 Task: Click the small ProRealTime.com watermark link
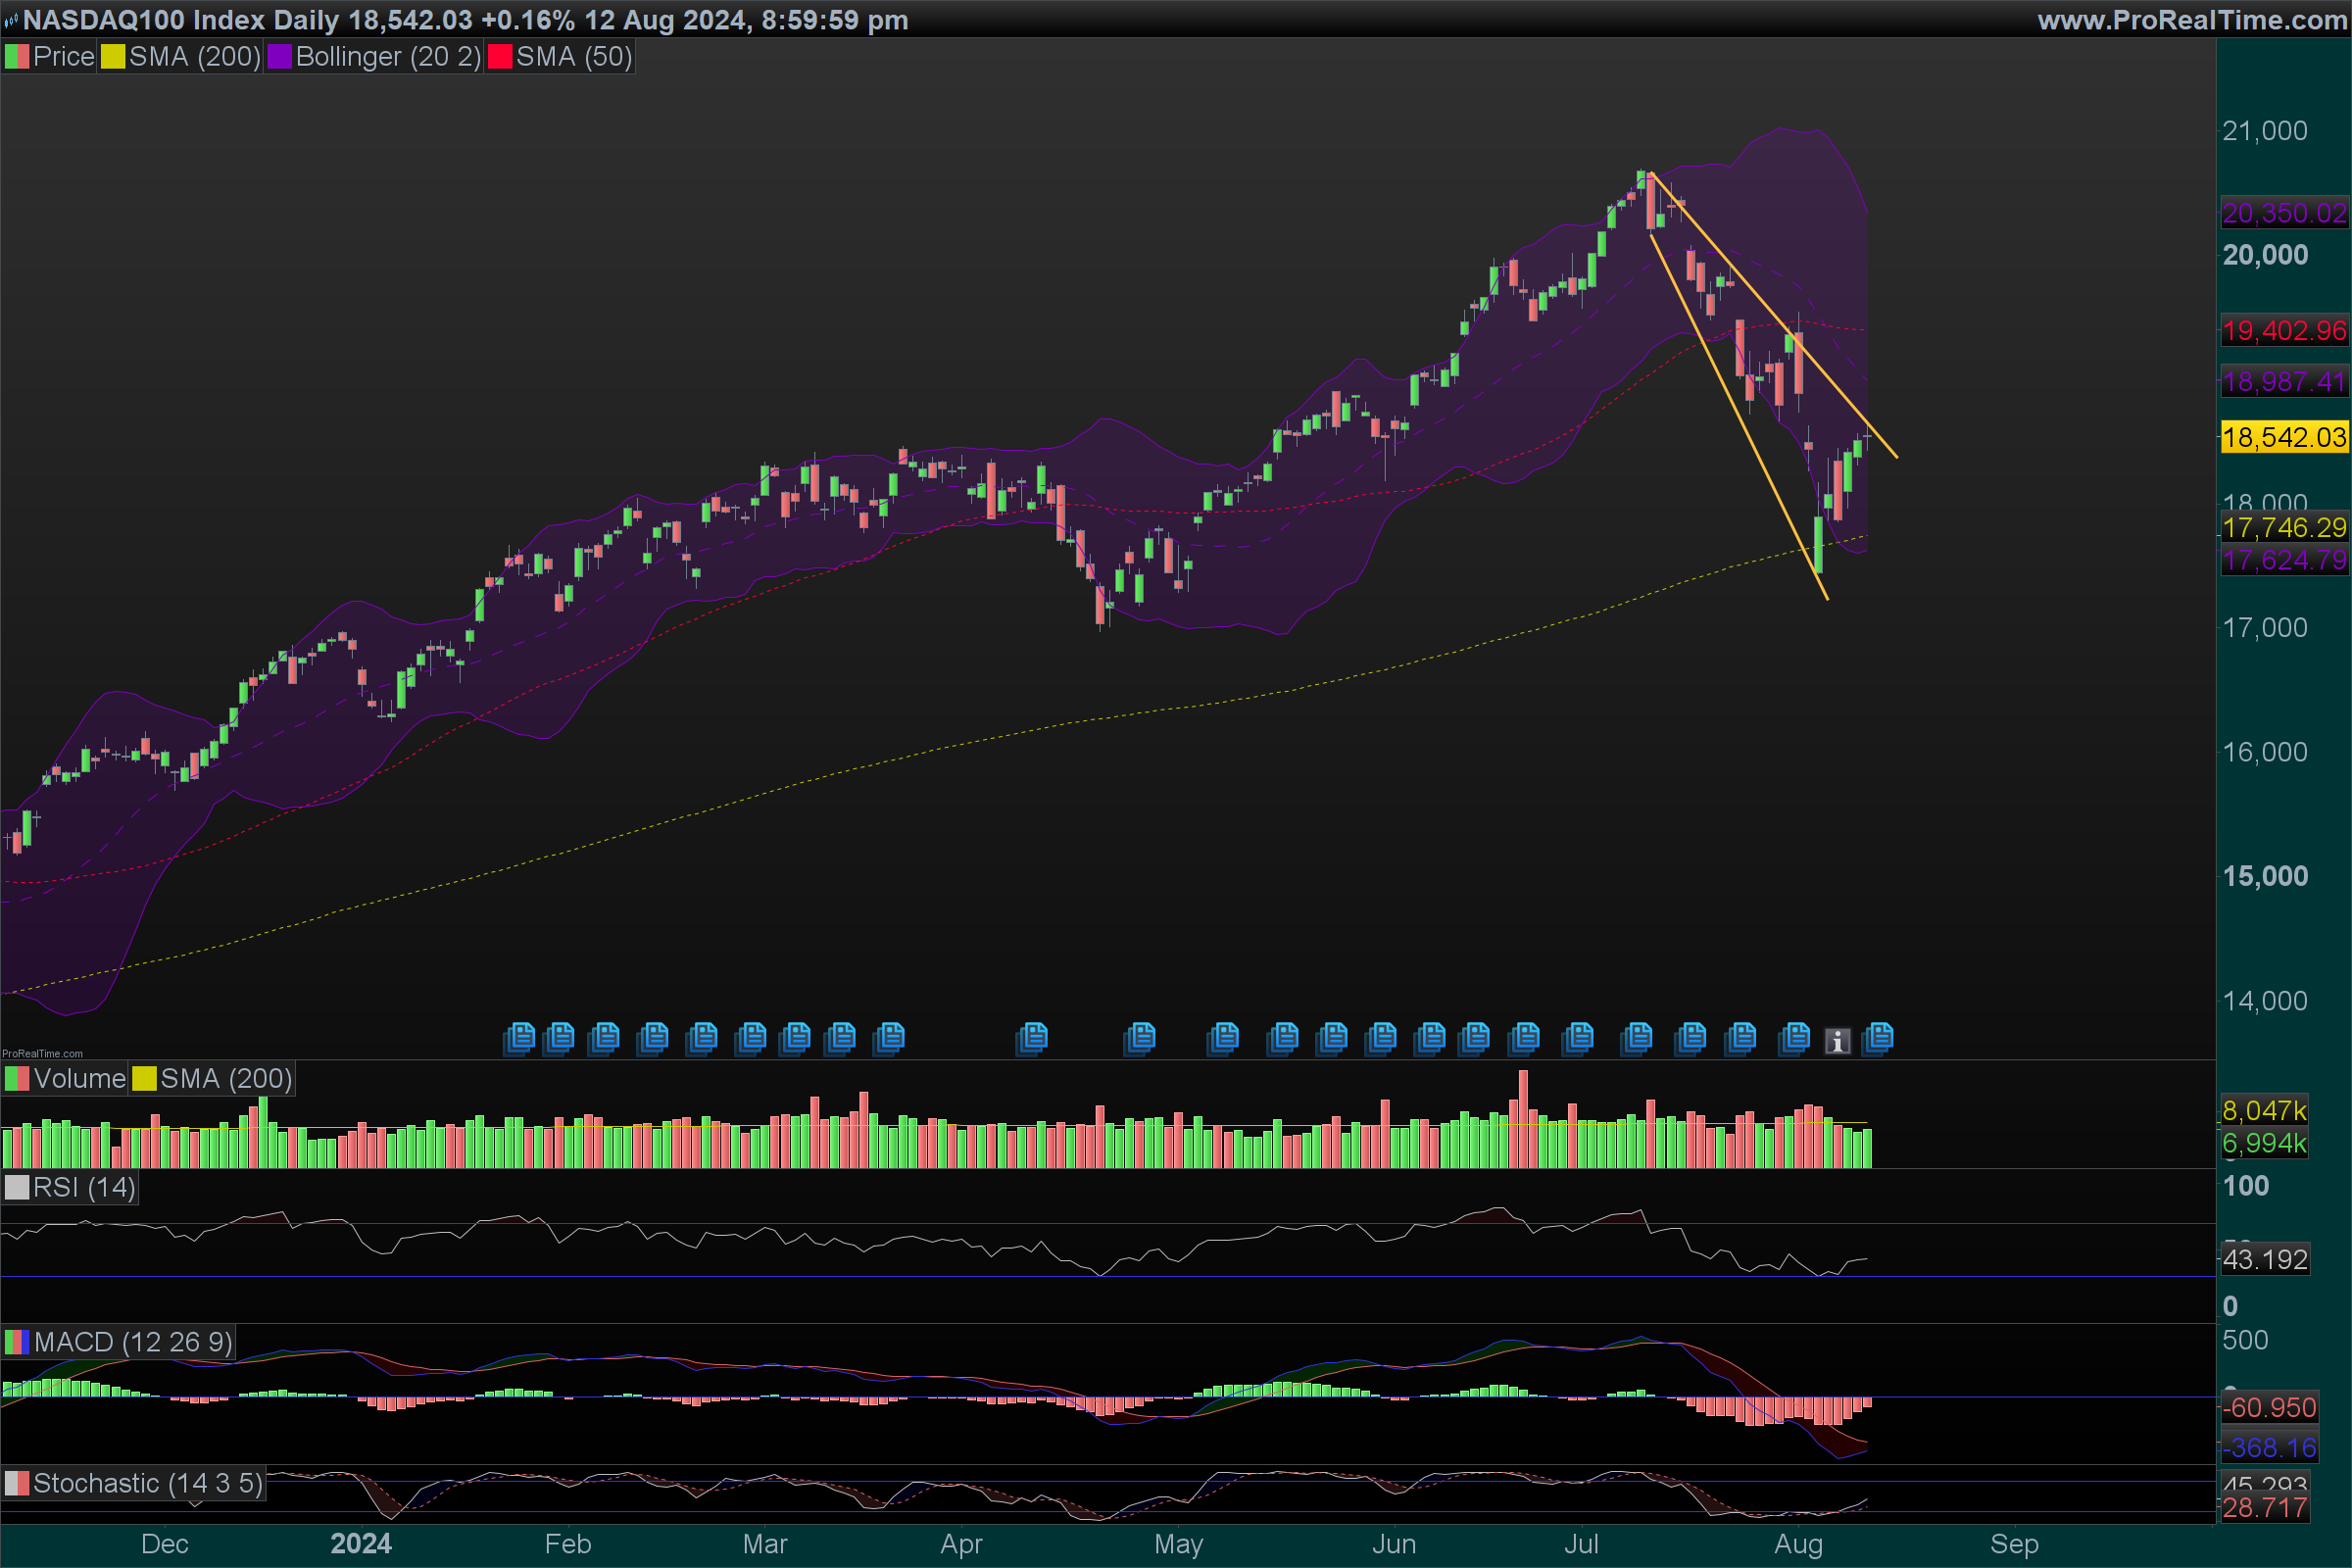coord(42,1054)
